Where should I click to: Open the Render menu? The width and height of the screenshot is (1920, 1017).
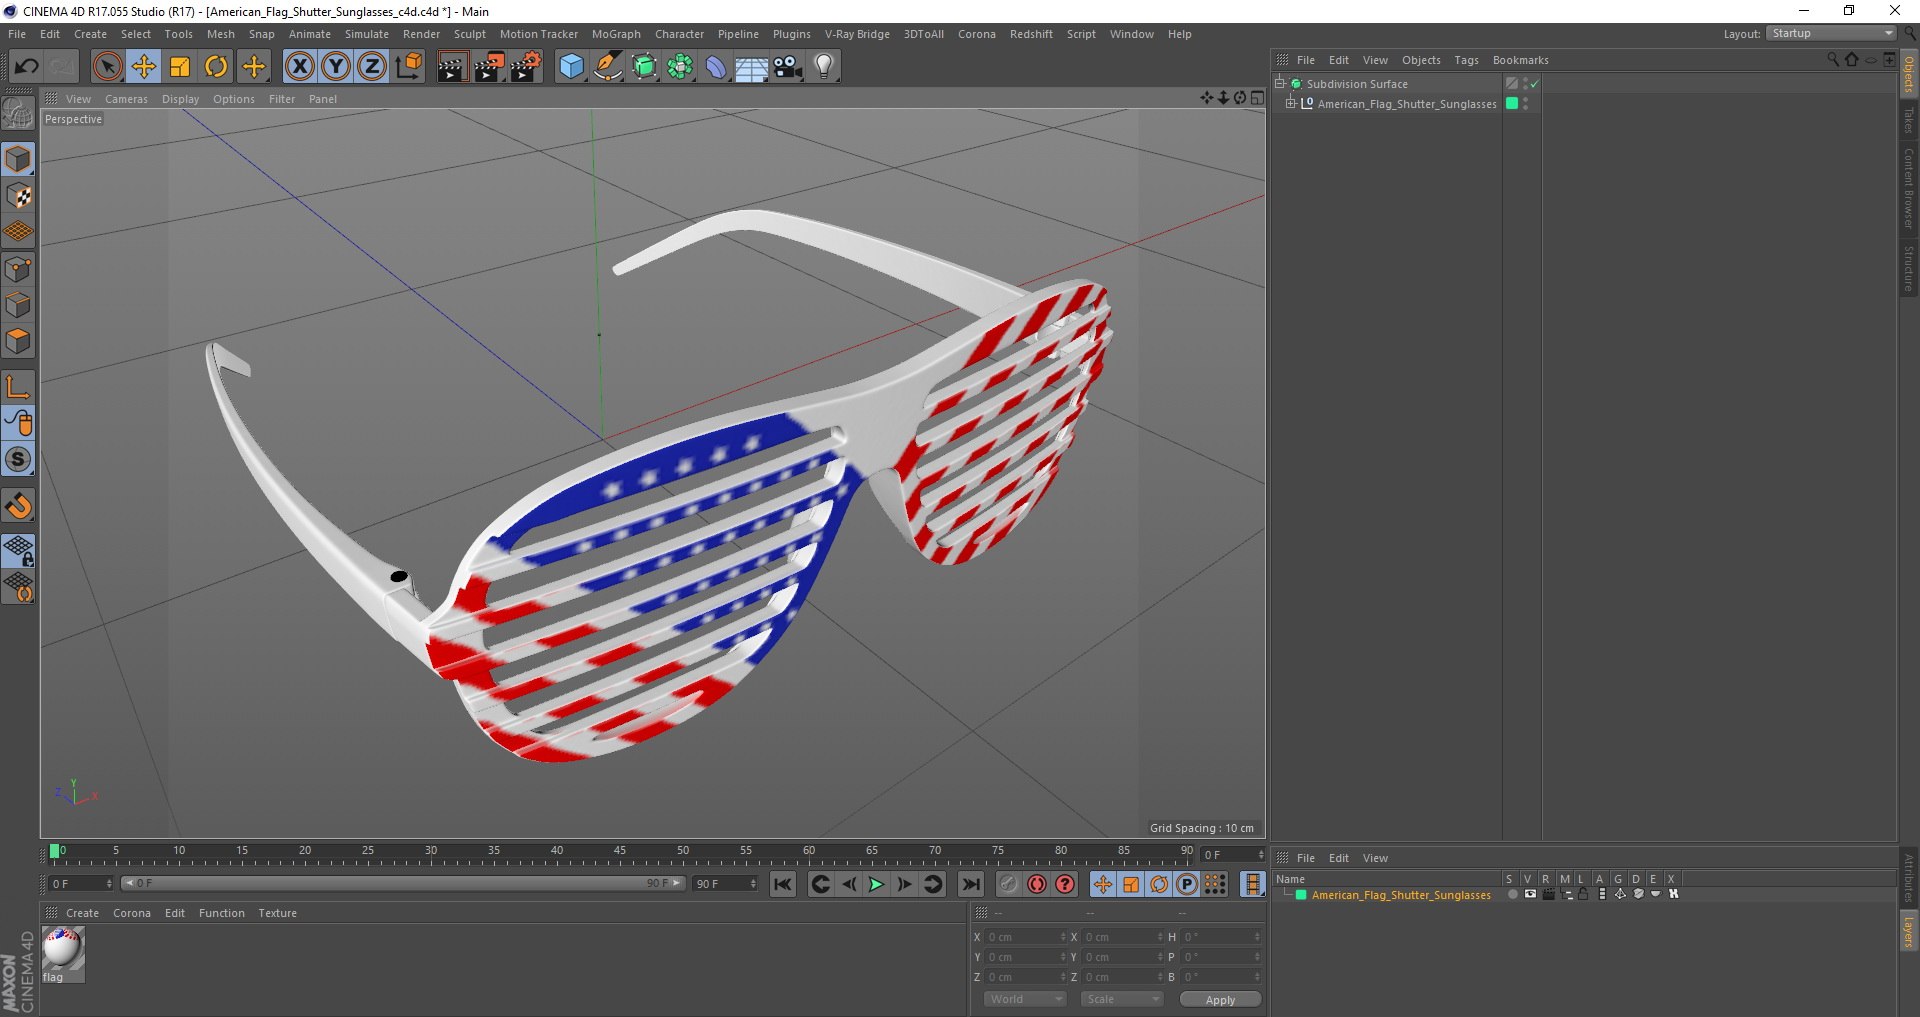pos(421,34)
